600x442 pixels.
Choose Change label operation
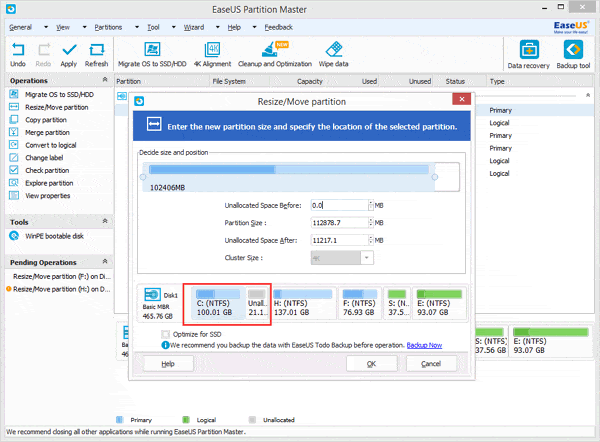point(44,158)
